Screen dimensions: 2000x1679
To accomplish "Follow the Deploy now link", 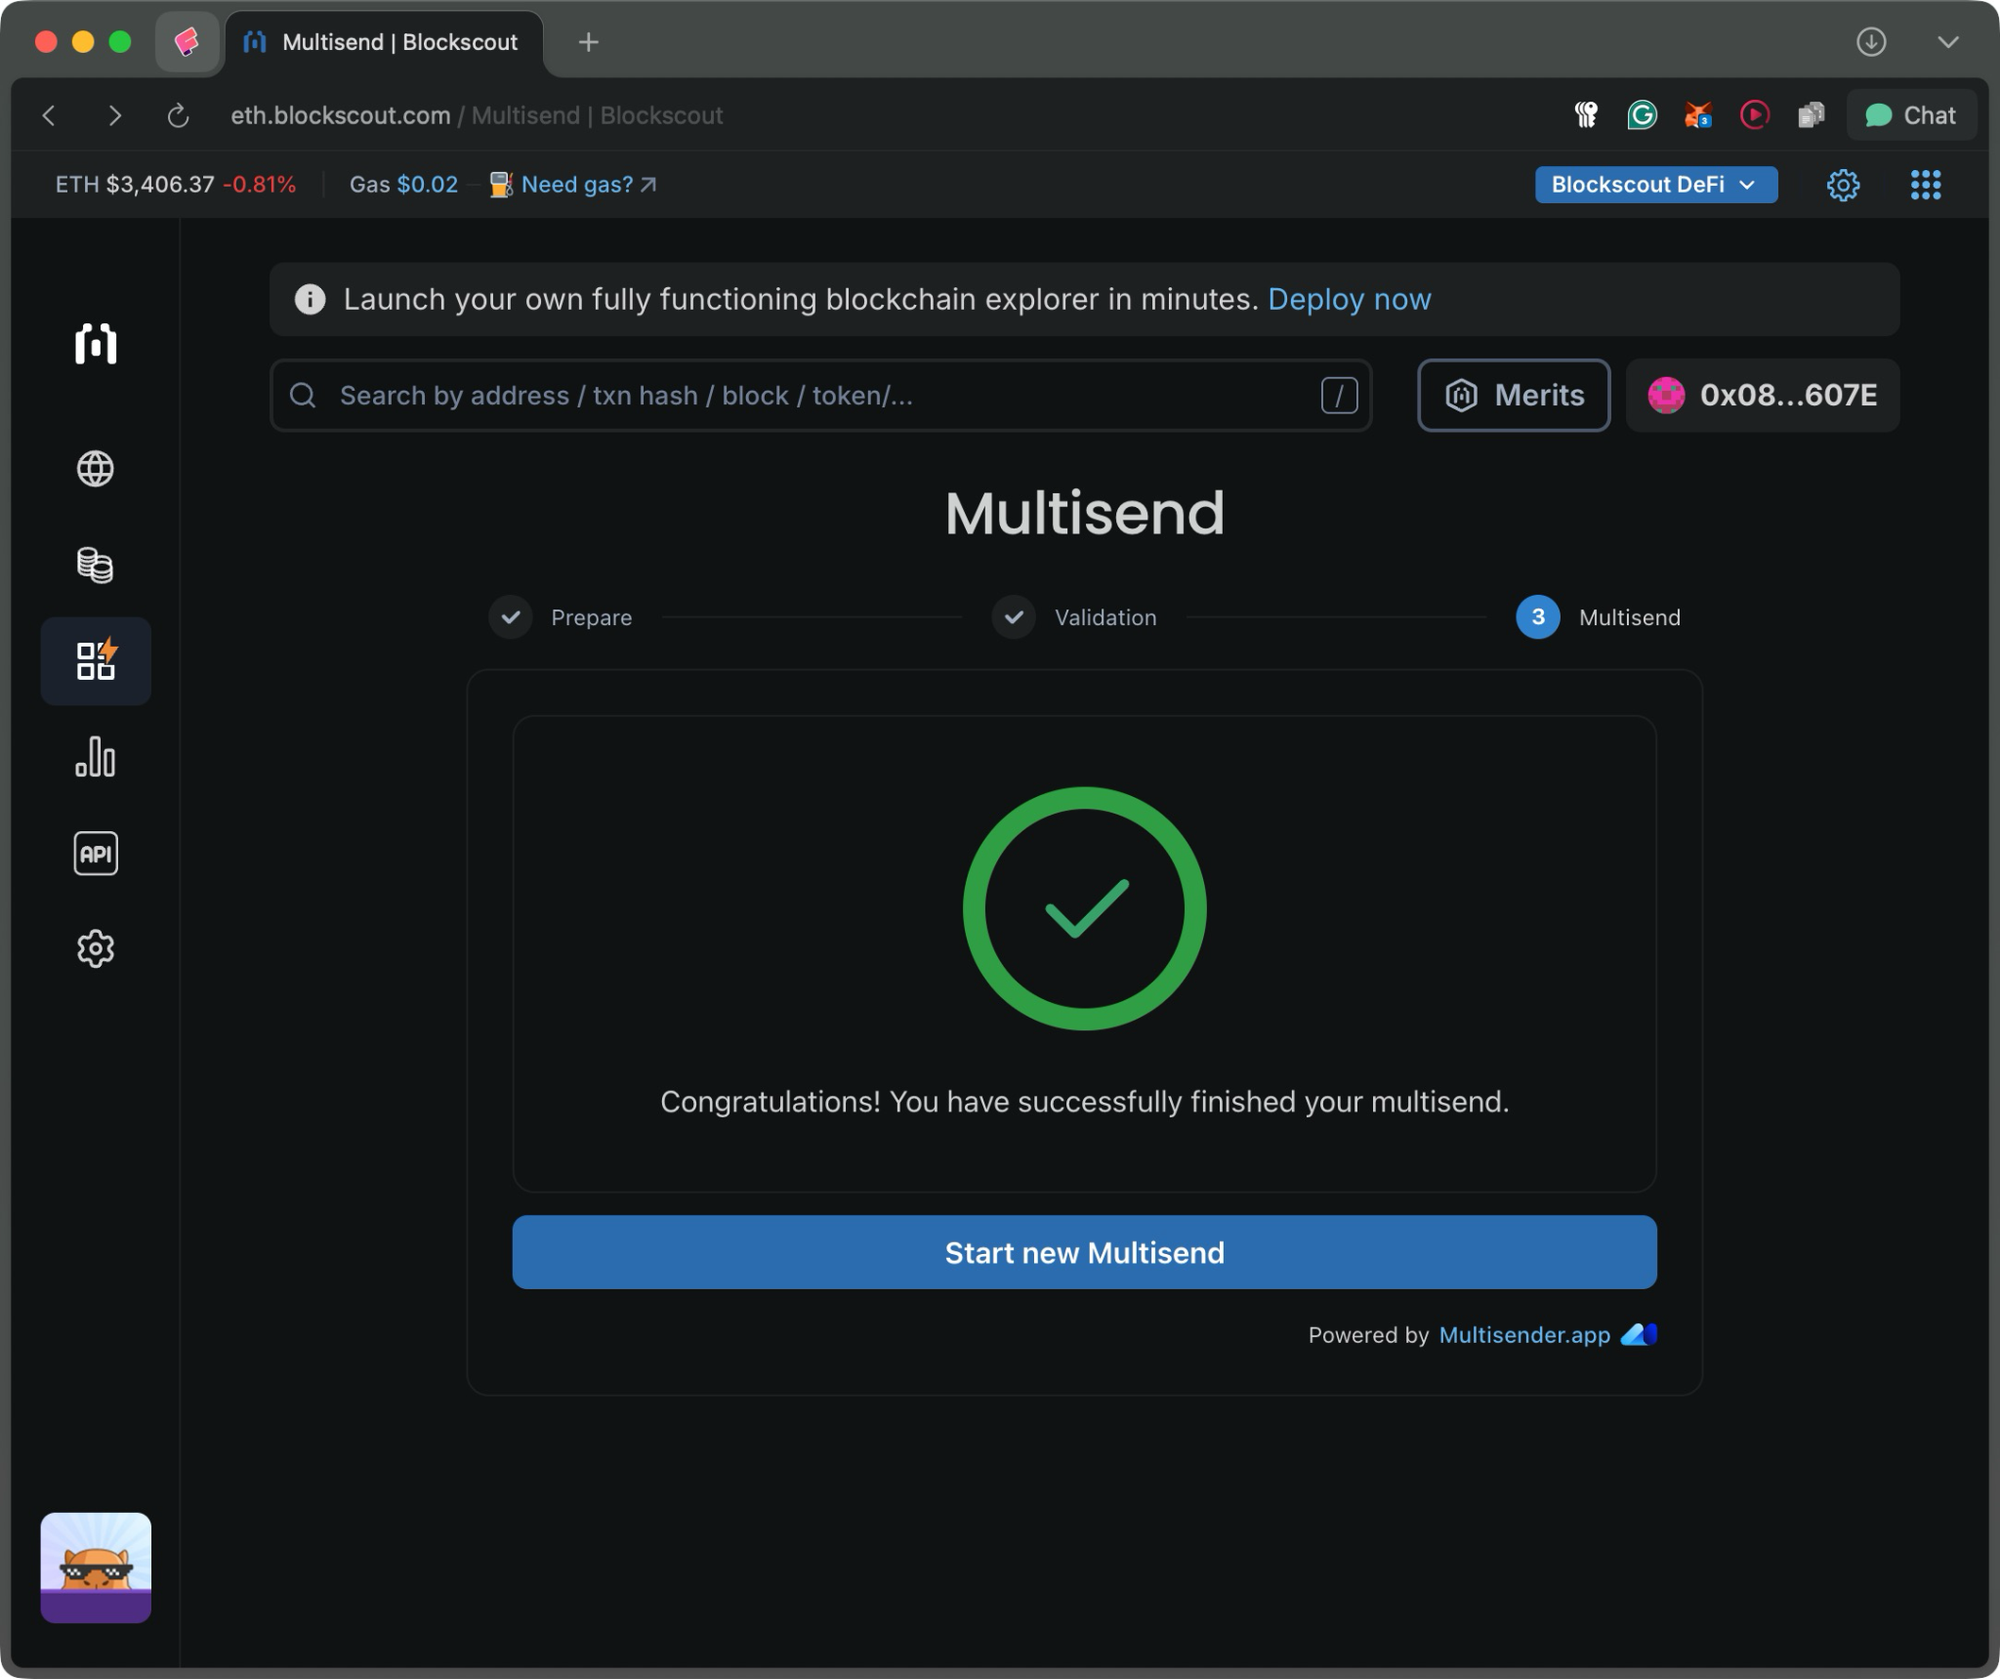I will coord(1350,299).
